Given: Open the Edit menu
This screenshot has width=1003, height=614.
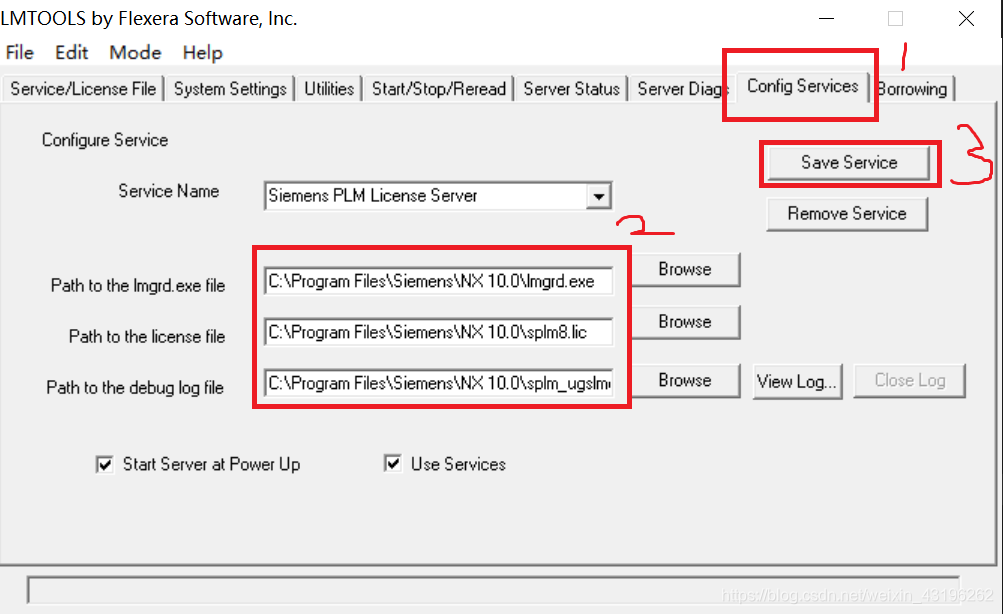Looking at the screenshot, I should [71, 52].
